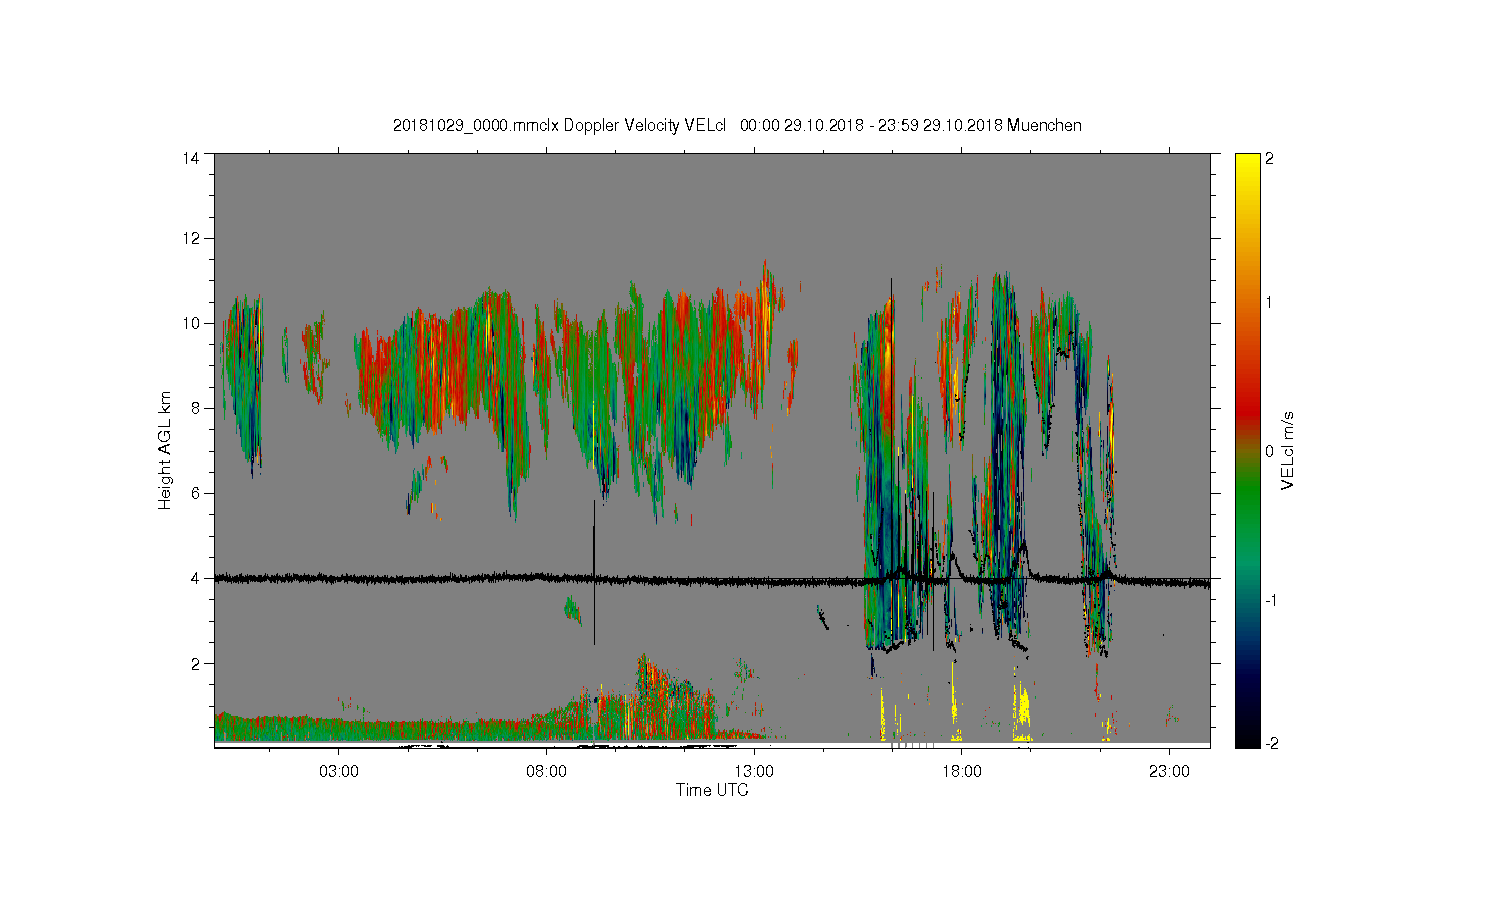The height and width of the screenshot is (900, 1500).
Task: Click the black vertical spike near 09:00
Action: (594, 572)
